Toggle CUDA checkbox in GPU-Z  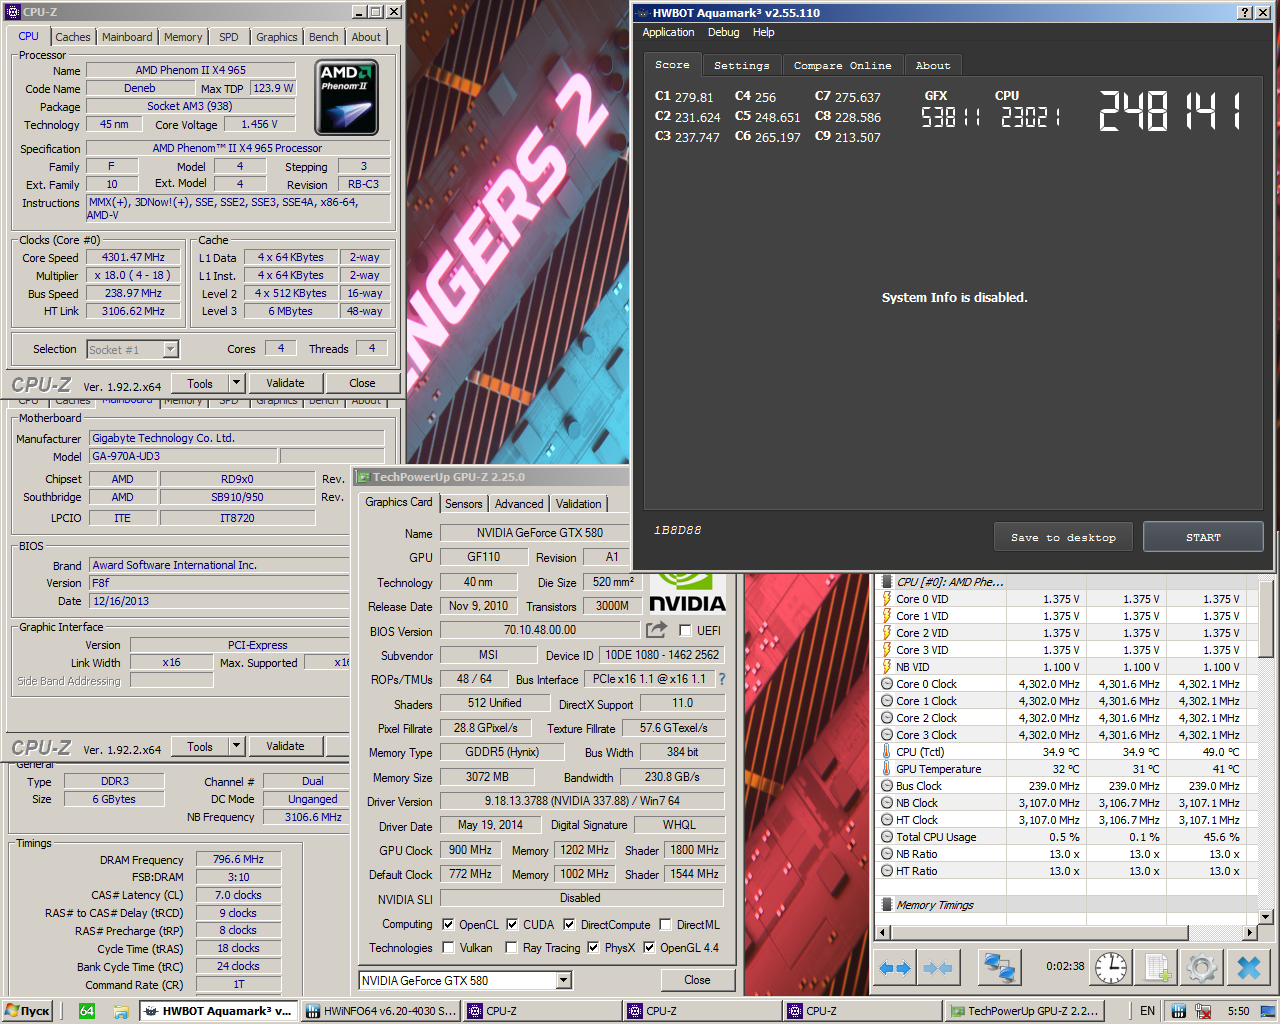[512, 925]
